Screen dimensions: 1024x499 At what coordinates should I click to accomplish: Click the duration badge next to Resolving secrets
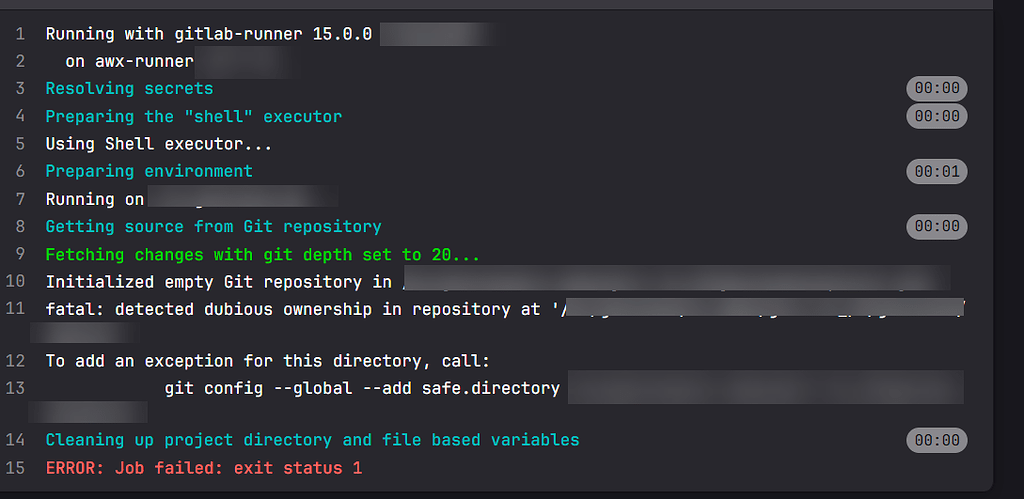(936, 88)
